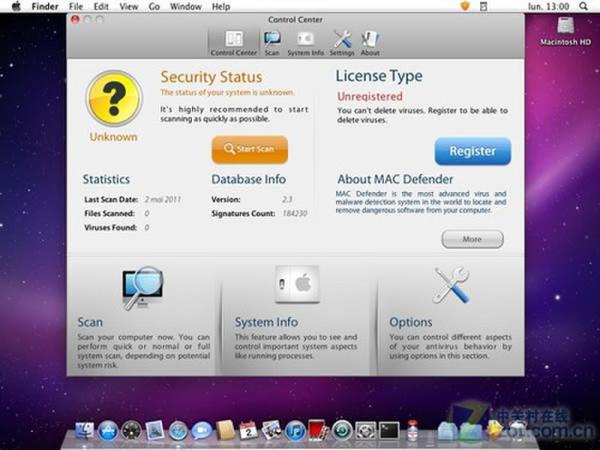Screen dimensions: 600x450
Task: Click the Database Version value 2.3
Action: (287, 199)
